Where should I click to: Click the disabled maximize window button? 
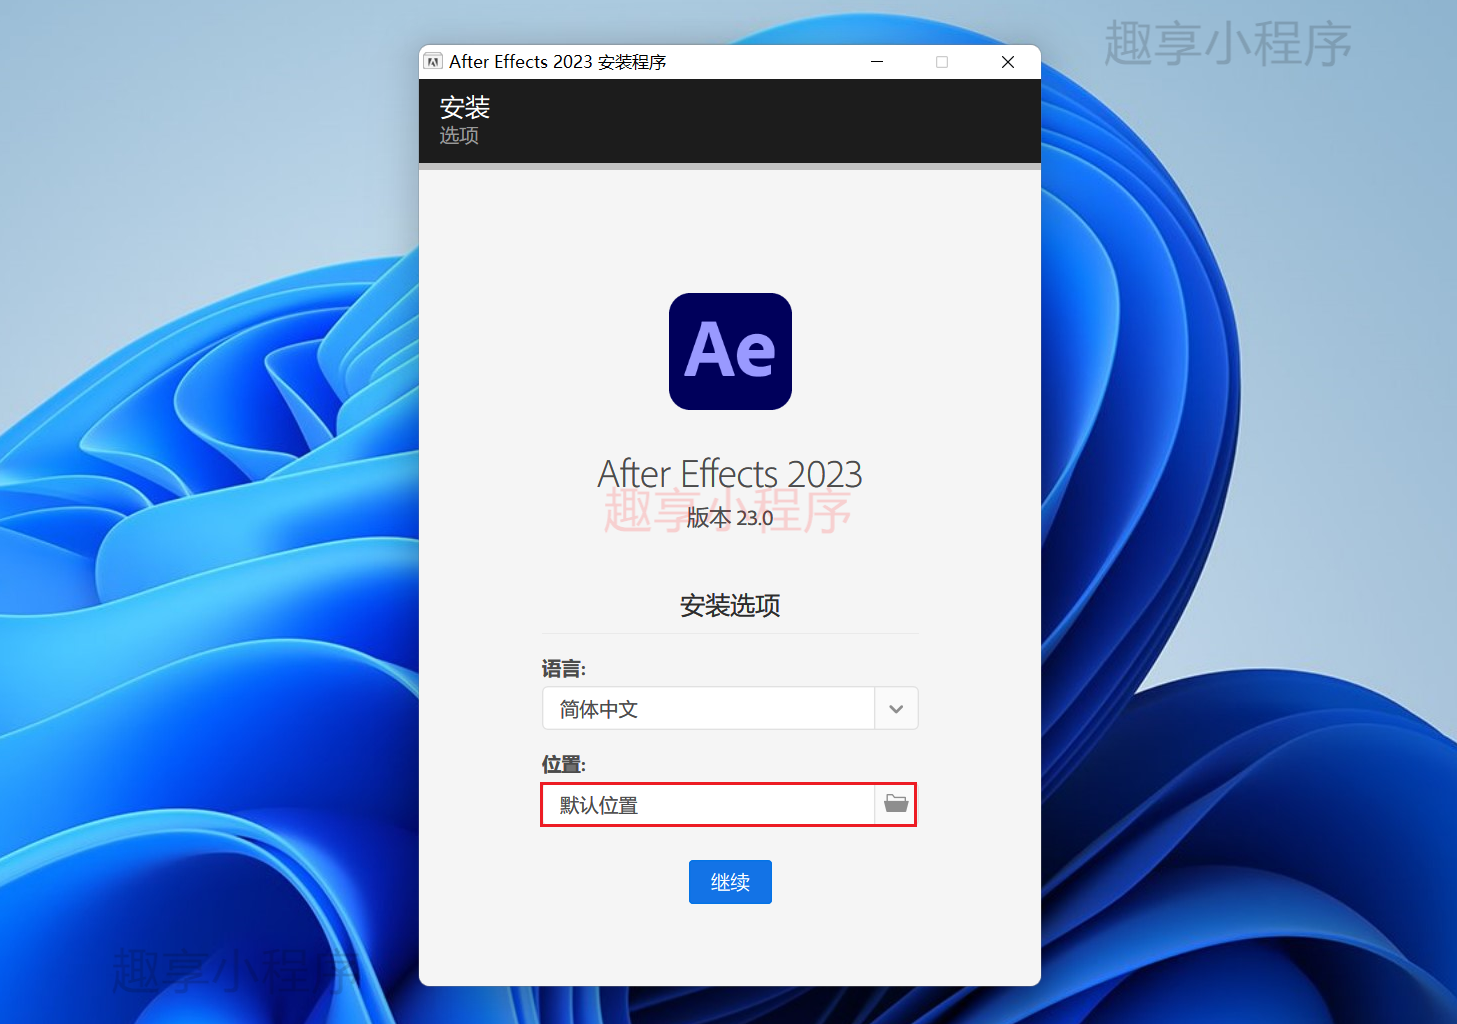(942, 62)
